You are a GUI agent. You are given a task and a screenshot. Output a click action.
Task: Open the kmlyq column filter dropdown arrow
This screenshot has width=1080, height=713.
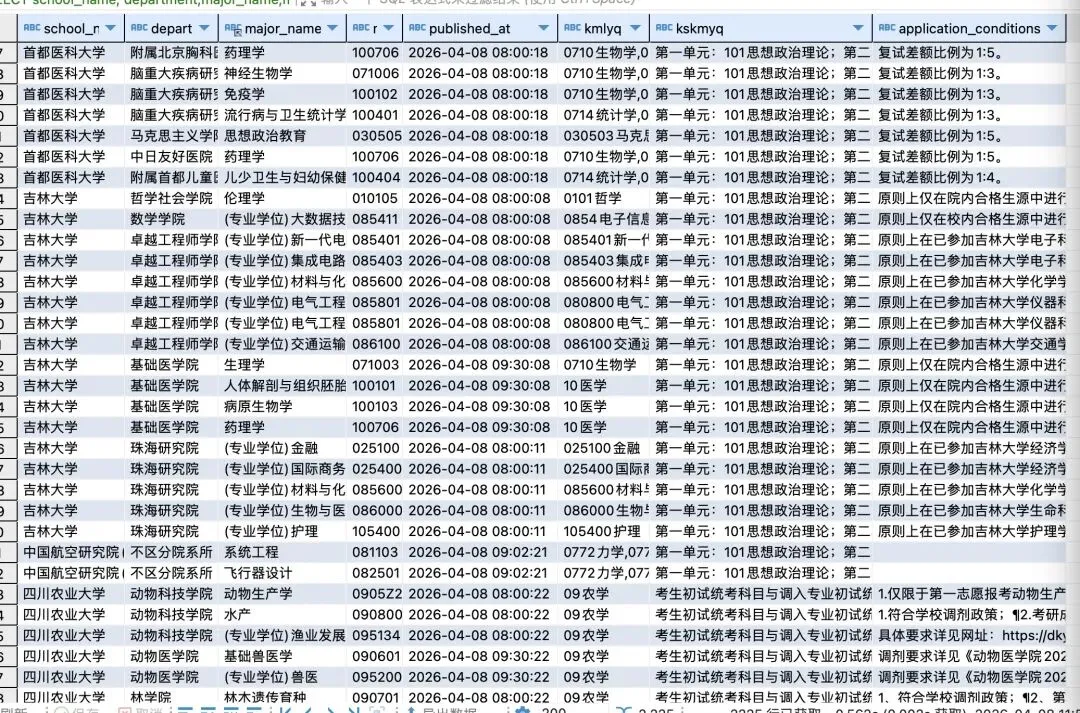(635, 28)
